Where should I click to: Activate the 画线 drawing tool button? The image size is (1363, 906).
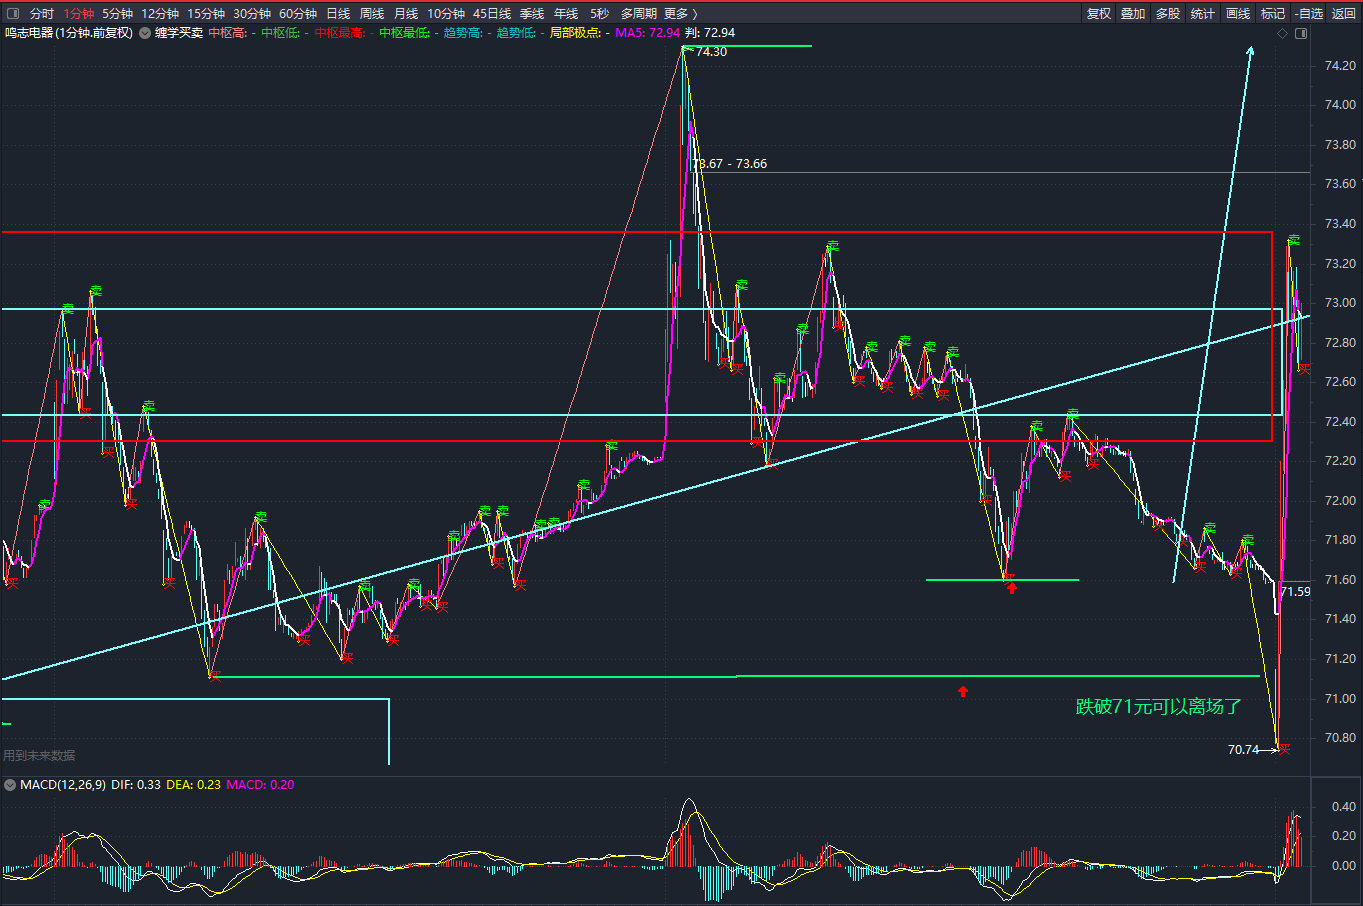pyautogui.click(x=1238, y=13)
